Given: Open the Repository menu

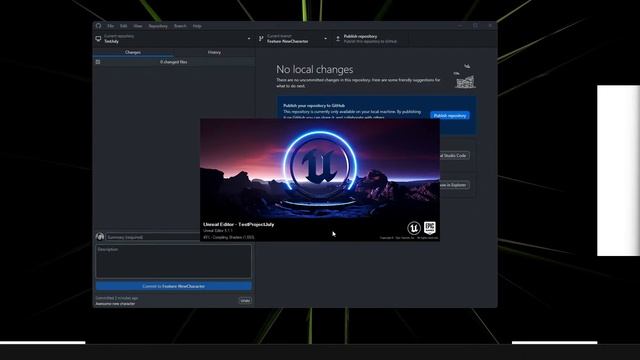Looking at the screenshot, I should [x=158, y=26].
